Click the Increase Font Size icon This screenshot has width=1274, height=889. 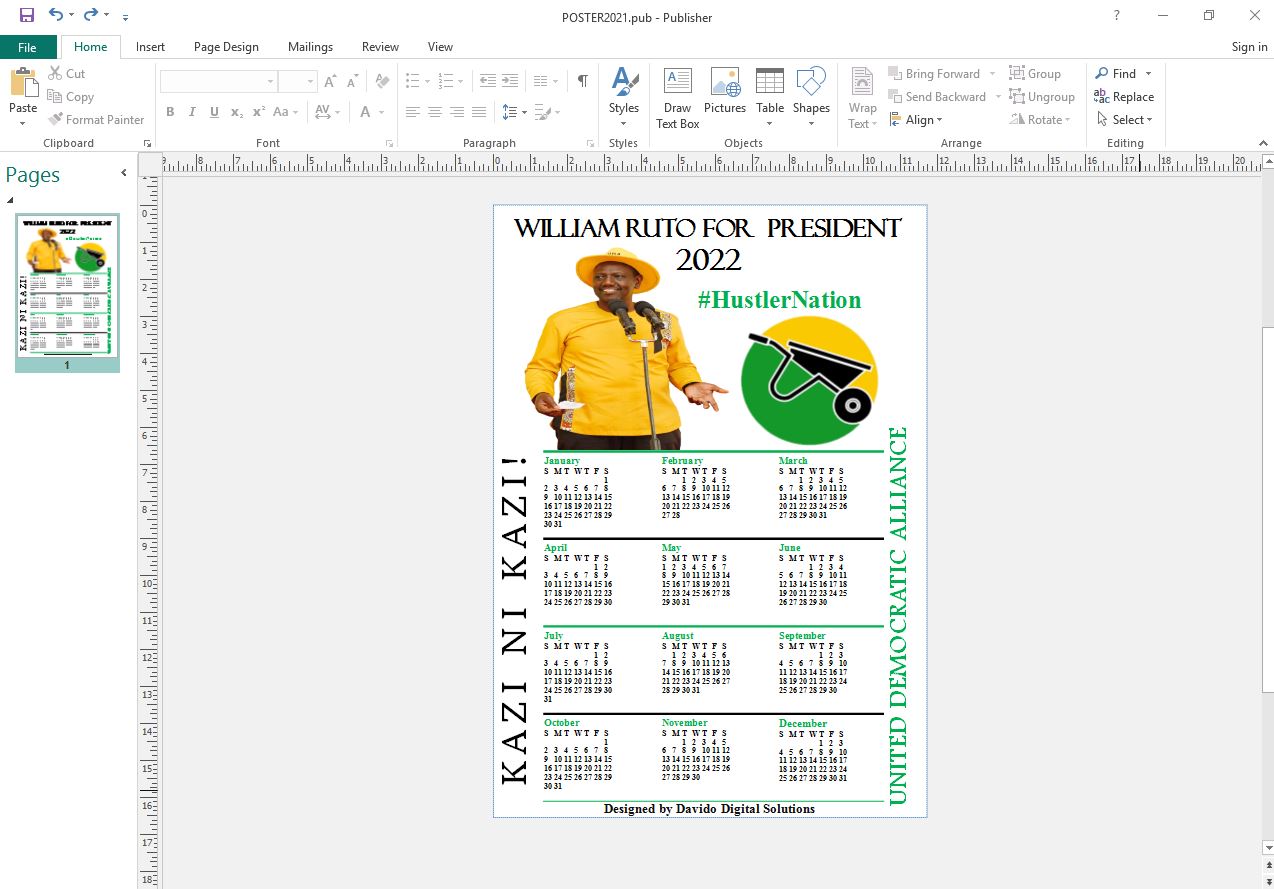coord(331,81)
